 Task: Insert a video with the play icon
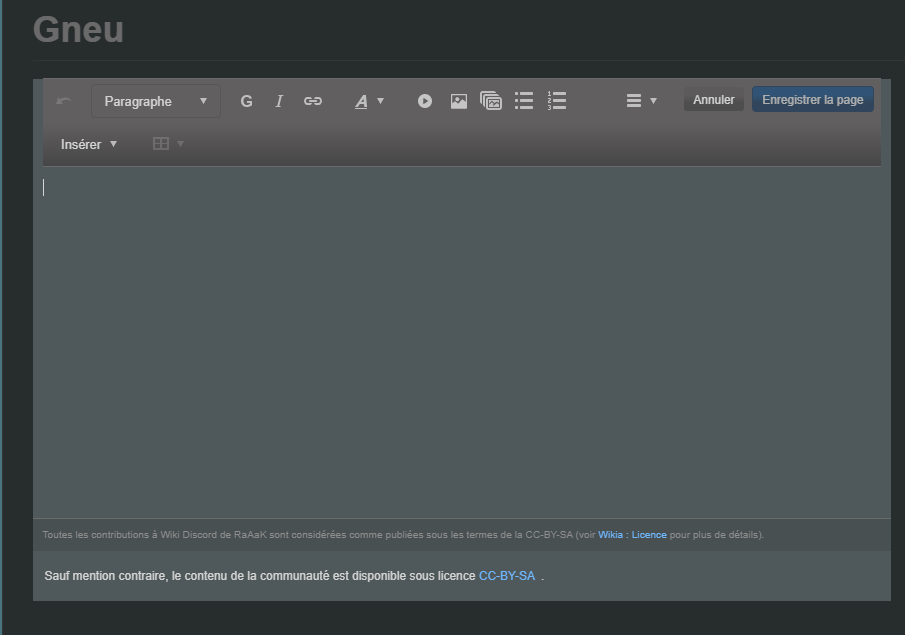424,100
